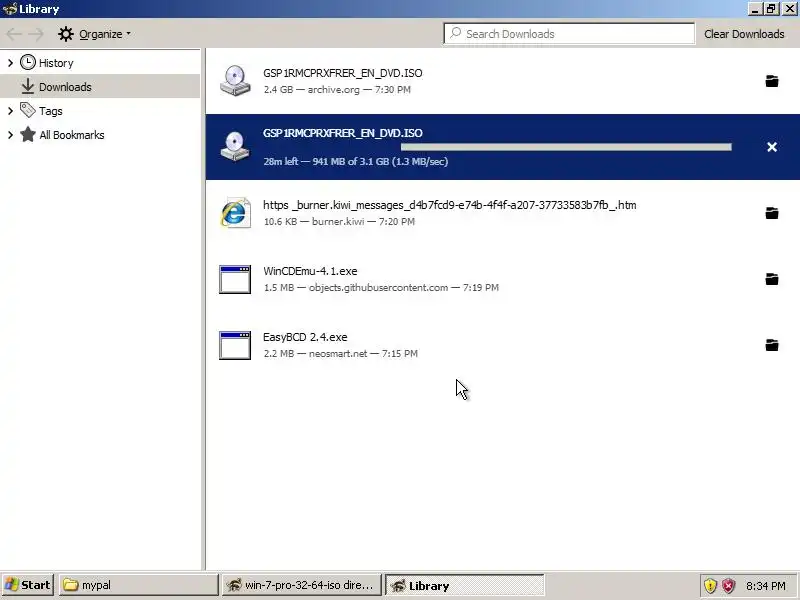The image size is (800, 600).
Task: Expand the All Bookmarks tree node
Action: pos(10,135)
